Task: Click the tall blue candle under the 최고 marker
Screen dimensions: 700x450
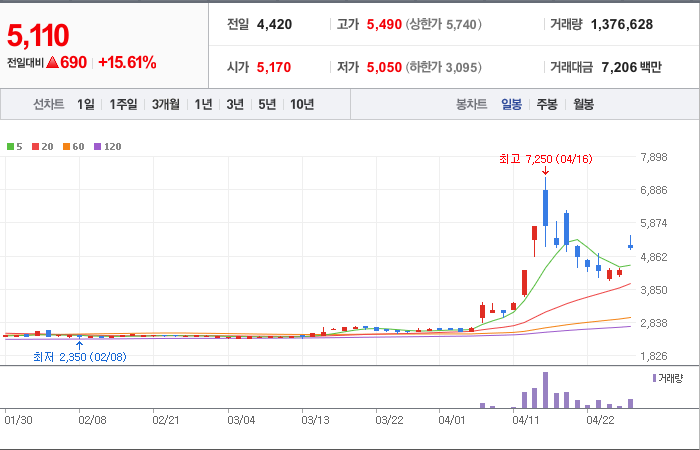Action: coord(545,208)
